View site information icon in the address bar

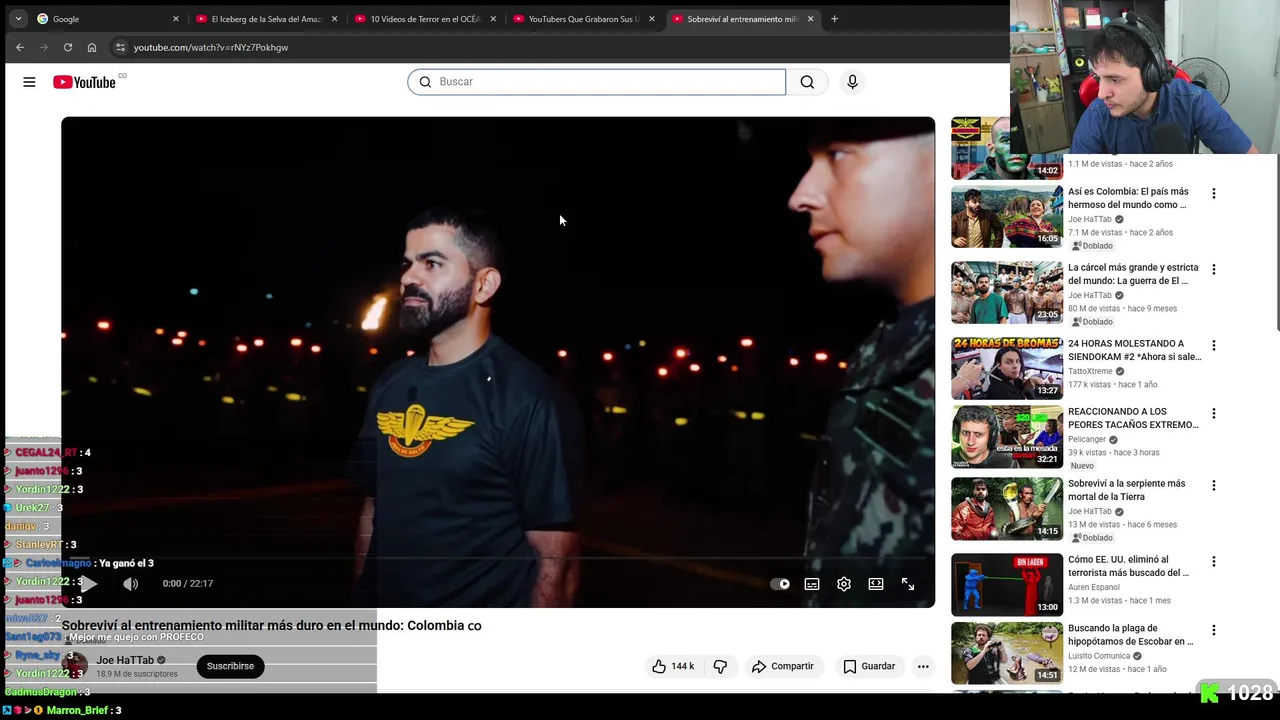point(120,47)
